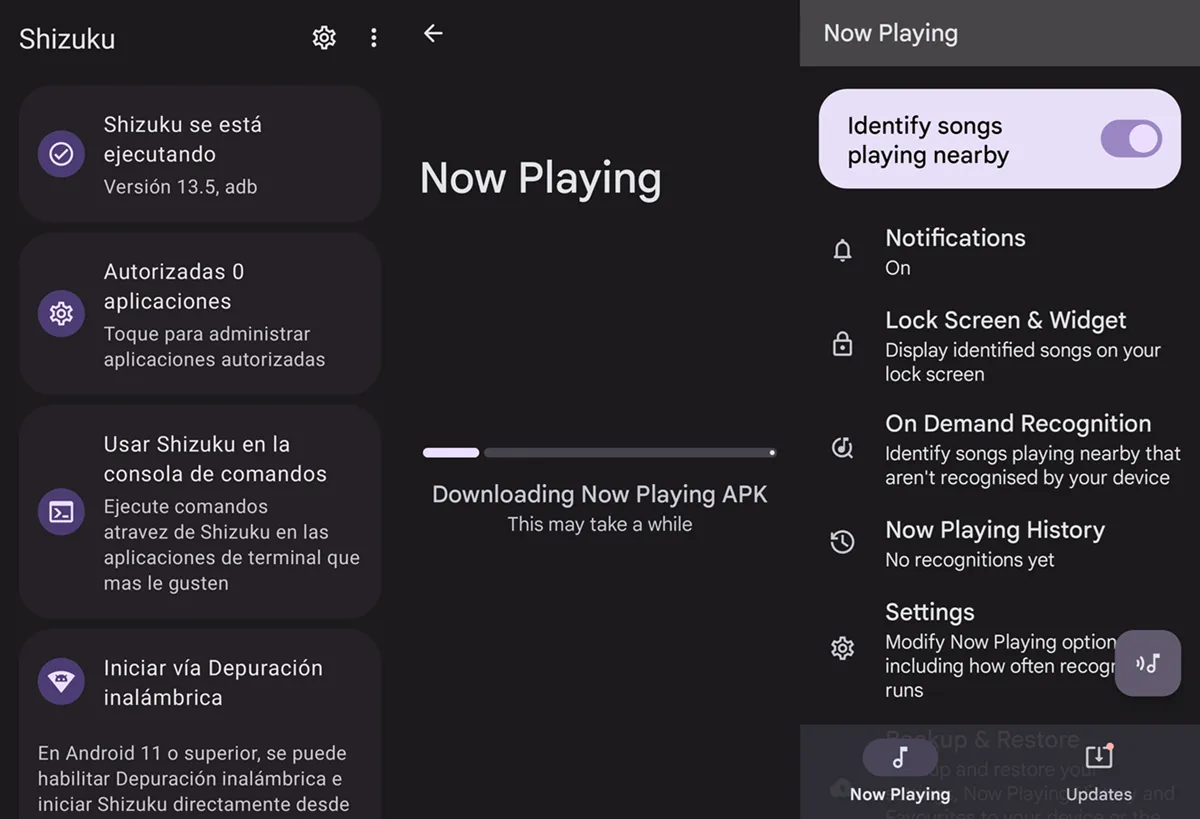Viewport: 1200px width, 819px height.
Task: Tap the On Demand Recognition icon
Action: pos(843,448)
